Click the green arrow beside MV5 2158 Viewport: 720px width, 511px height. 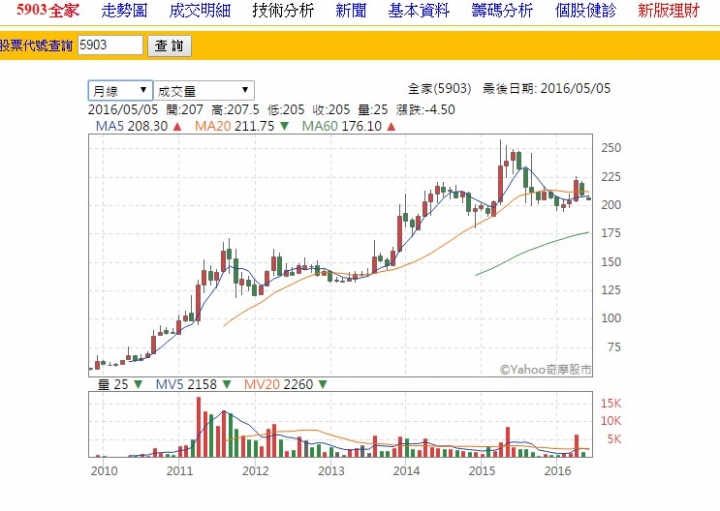227,385
